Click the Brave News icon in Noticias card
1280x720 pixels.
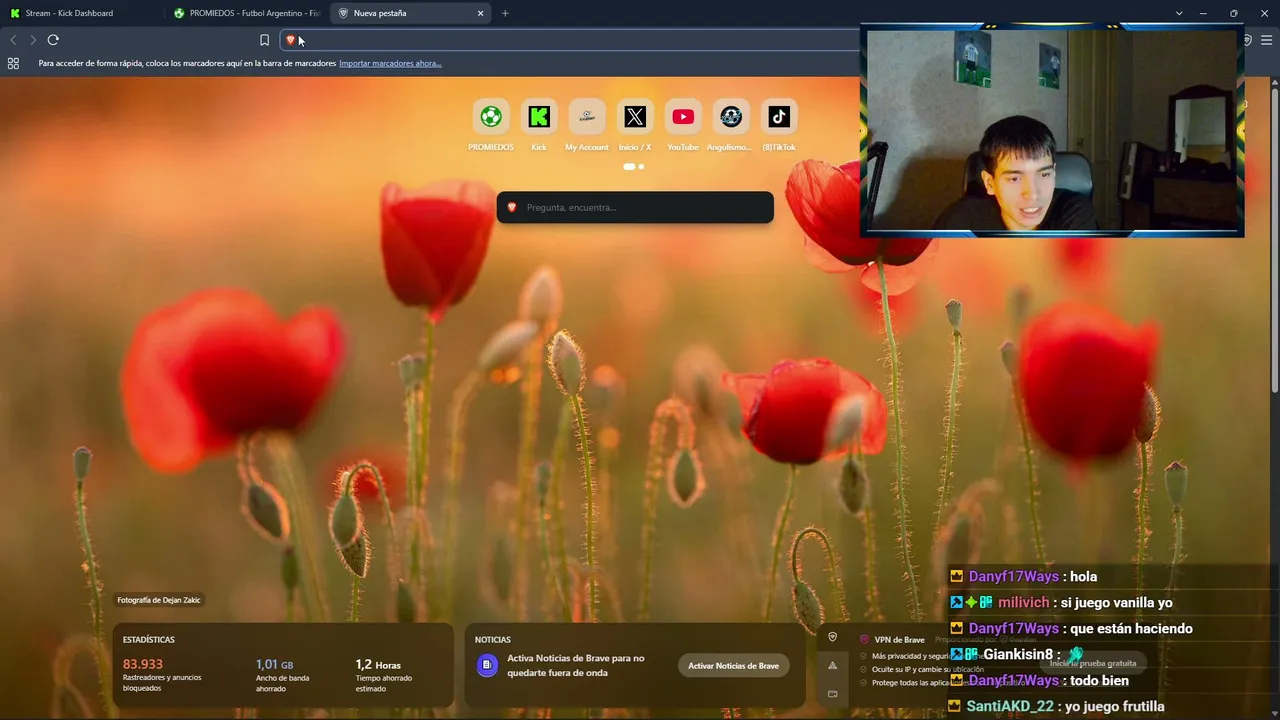pyautogui.click(x=487, y=665)
